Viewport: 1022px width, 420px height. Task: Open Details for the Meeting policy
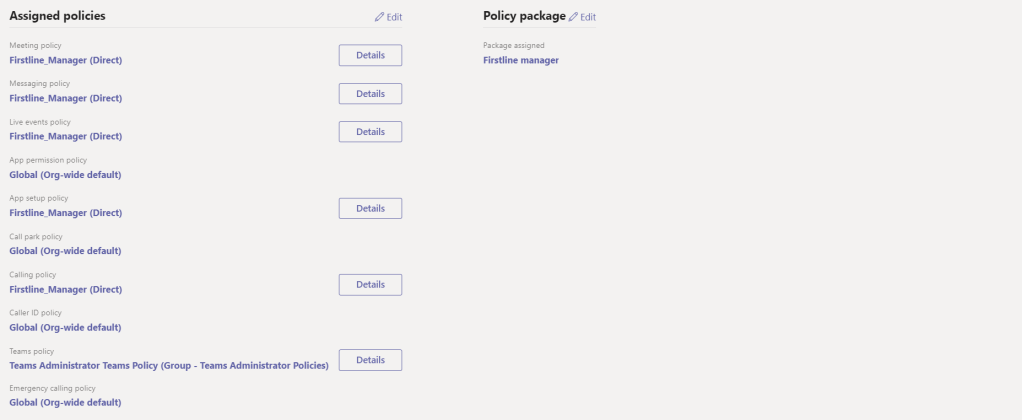click(x=370, y=55)
